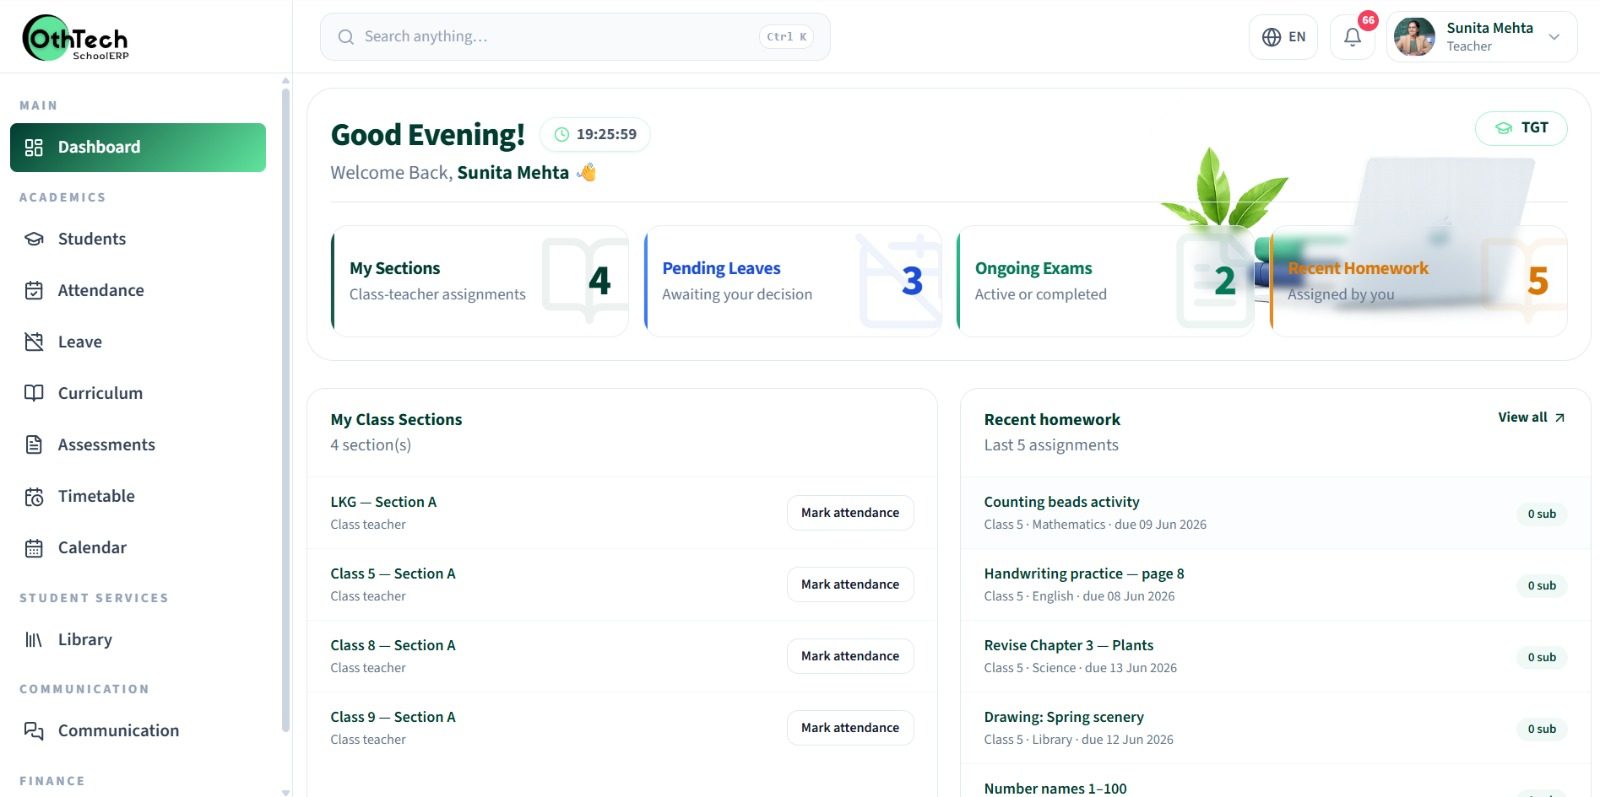
Task: Select Timetable menu item
Action: pos(138,497)
